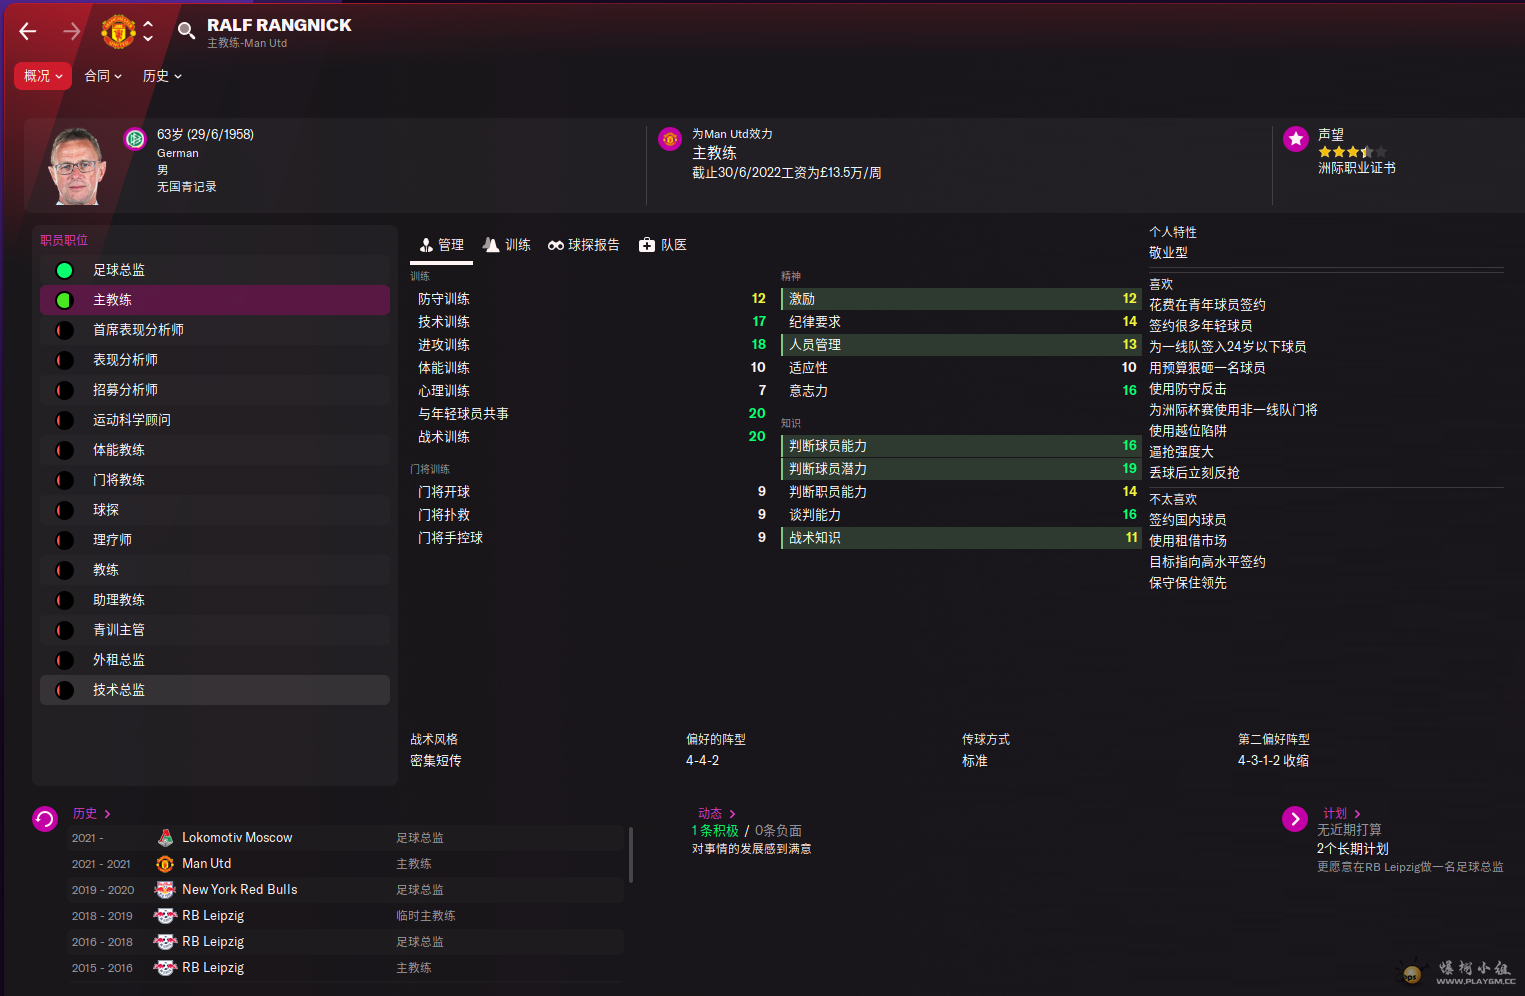The image size is (1525, 996).
Task: Open the Manchester United club badge menu
Action: 118,31
